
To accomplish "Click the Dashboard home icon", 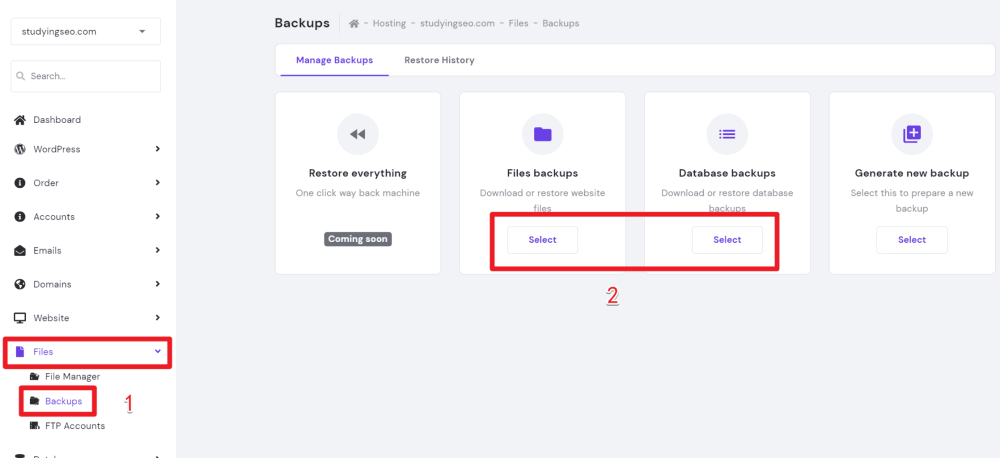I will pyautogui.click(x=20, y=120).
